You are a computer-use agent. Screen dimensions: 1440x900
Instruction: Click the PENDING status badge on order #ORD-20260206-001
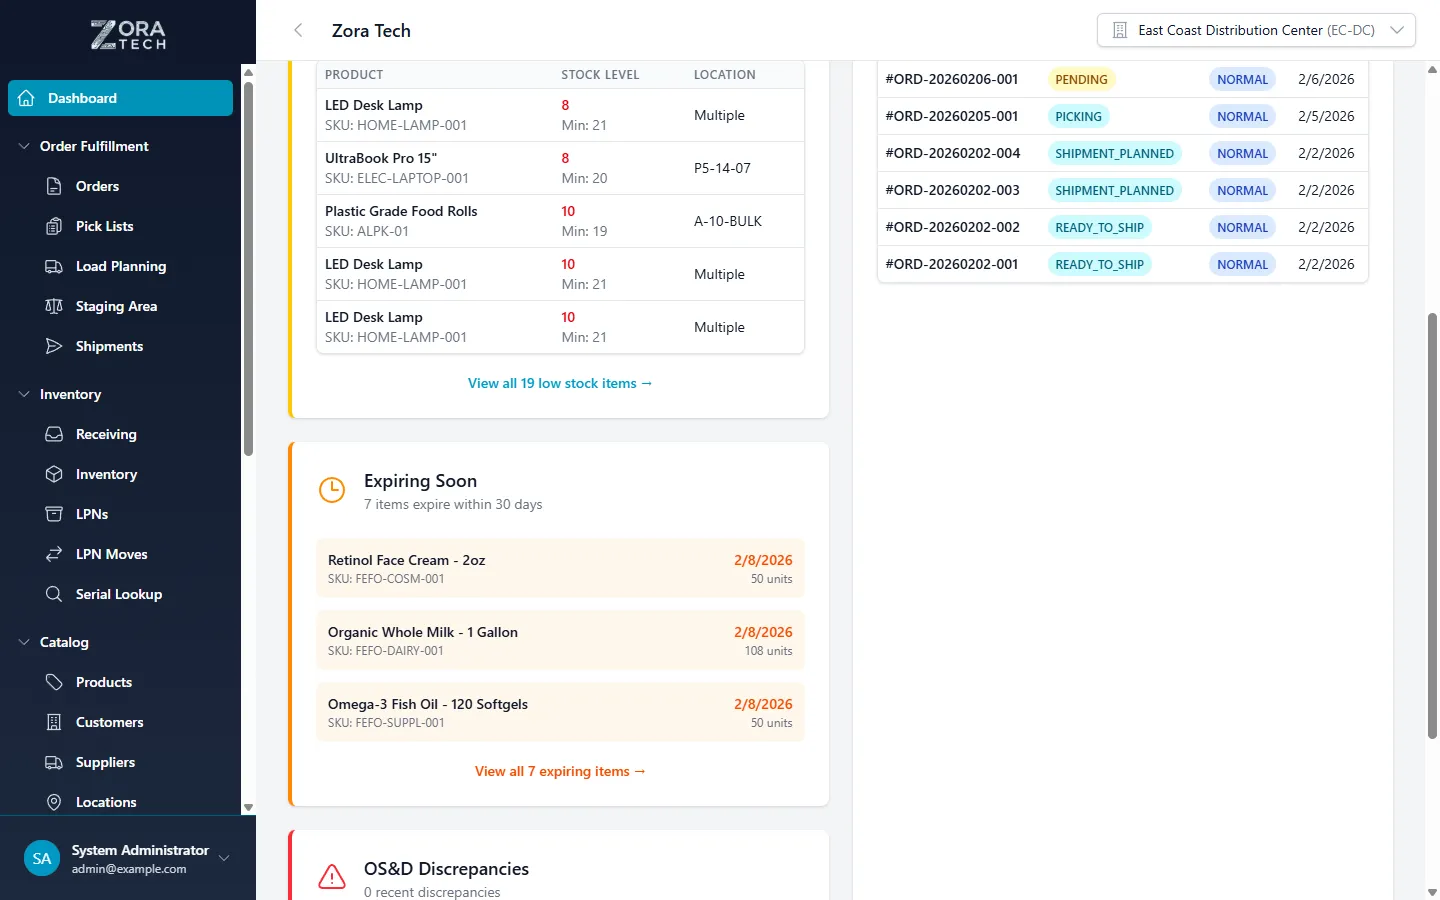pyautogui.click(x=1080, y=78)
